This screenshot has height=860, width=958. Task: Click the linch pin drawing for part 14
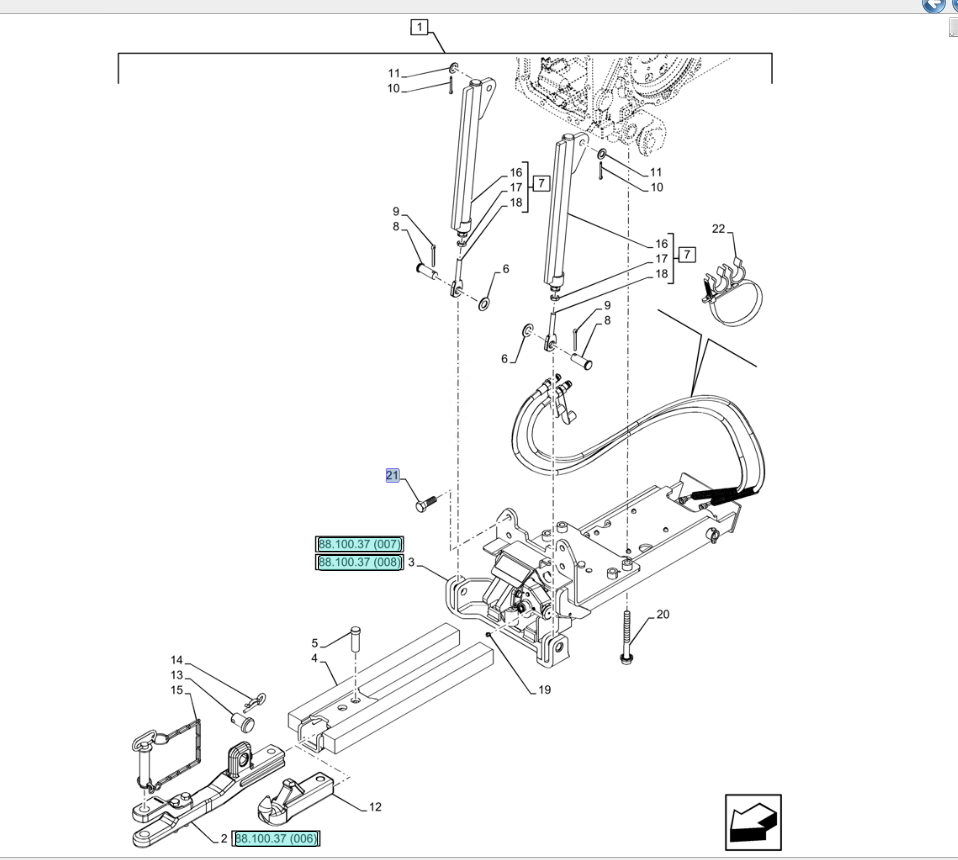pos(254,701)
